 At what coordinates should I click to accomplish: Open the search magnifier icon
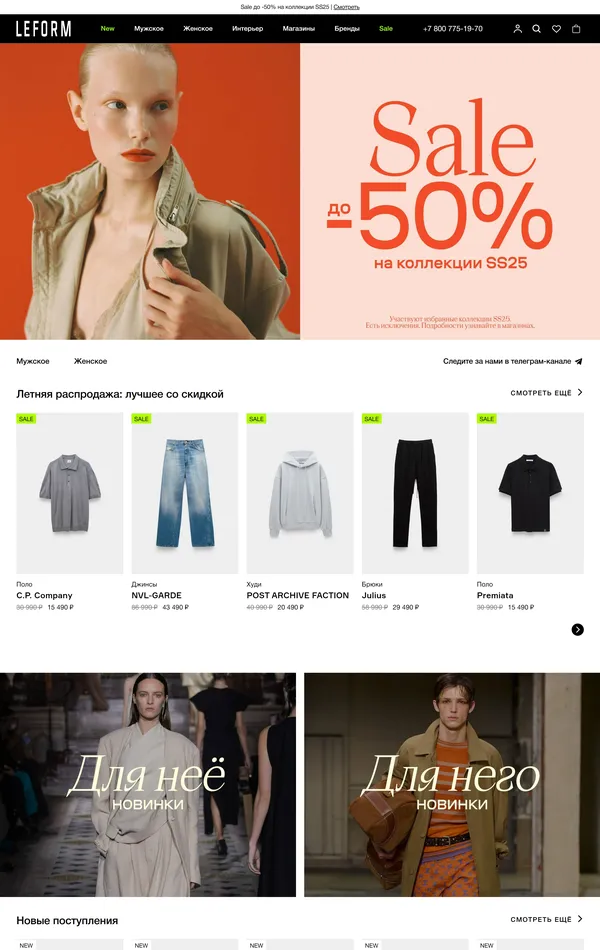pyautogui.click(x=536, y=28)
